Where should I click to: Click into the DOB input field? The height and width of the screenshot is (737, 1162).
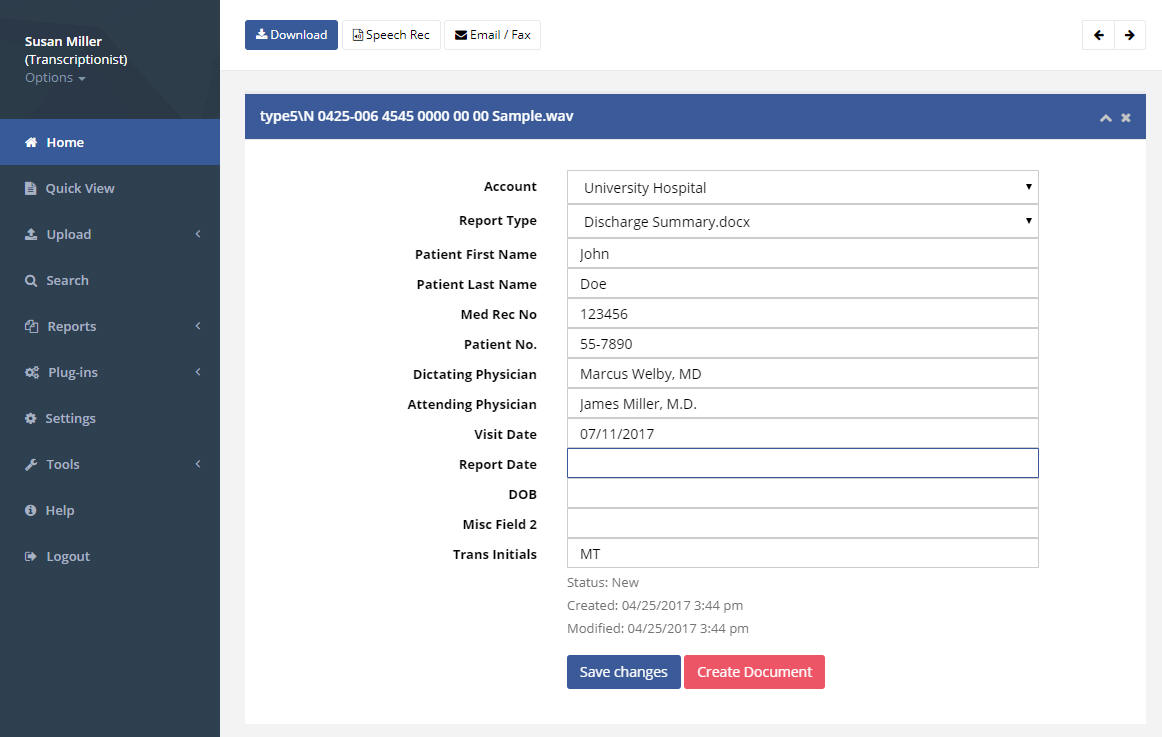[803, 493]
